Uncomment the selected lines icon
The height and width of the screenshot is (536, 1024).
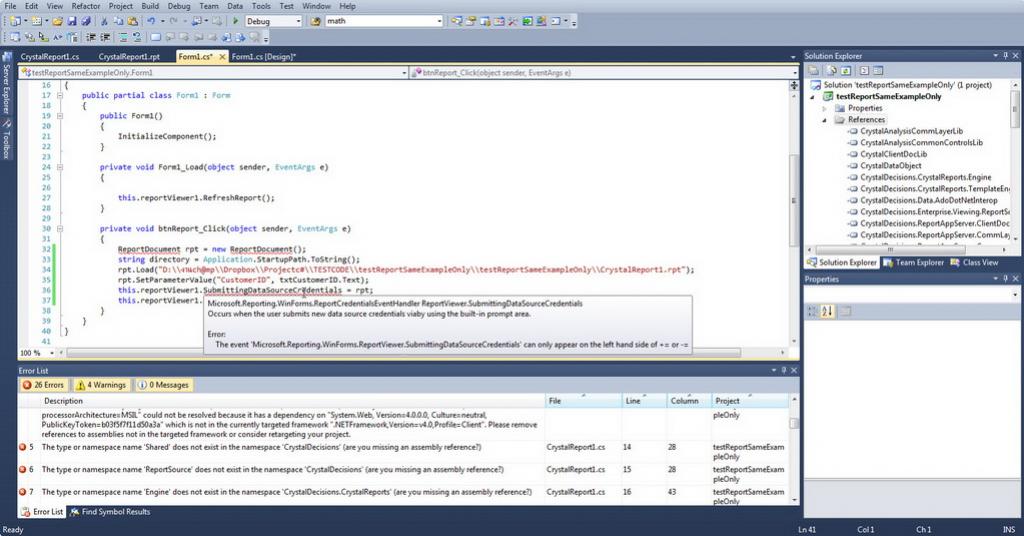[136, 37]
